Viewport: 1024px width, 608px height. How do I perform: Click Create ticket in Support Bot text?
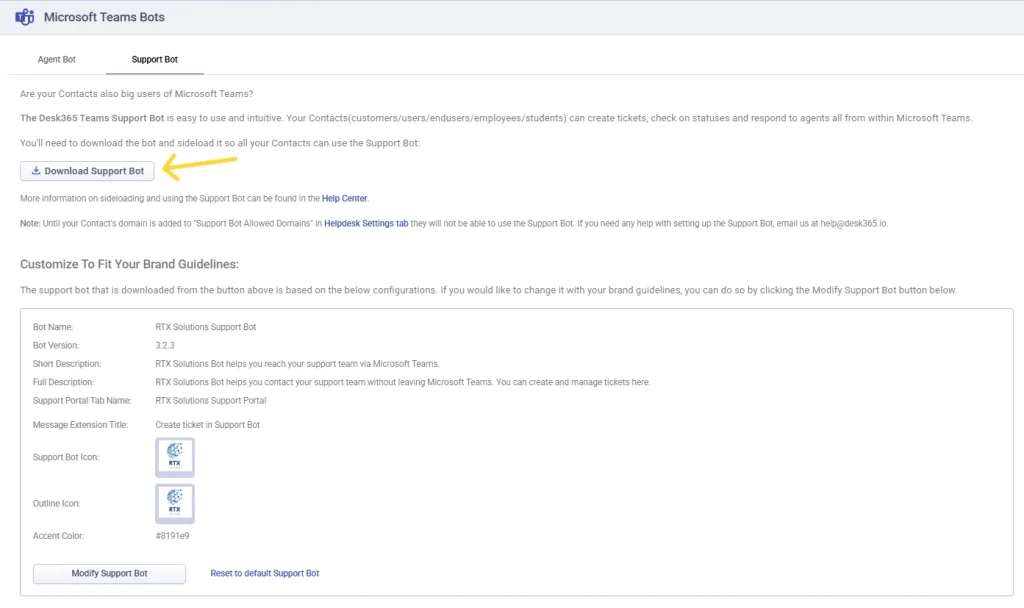coord(208,424)
